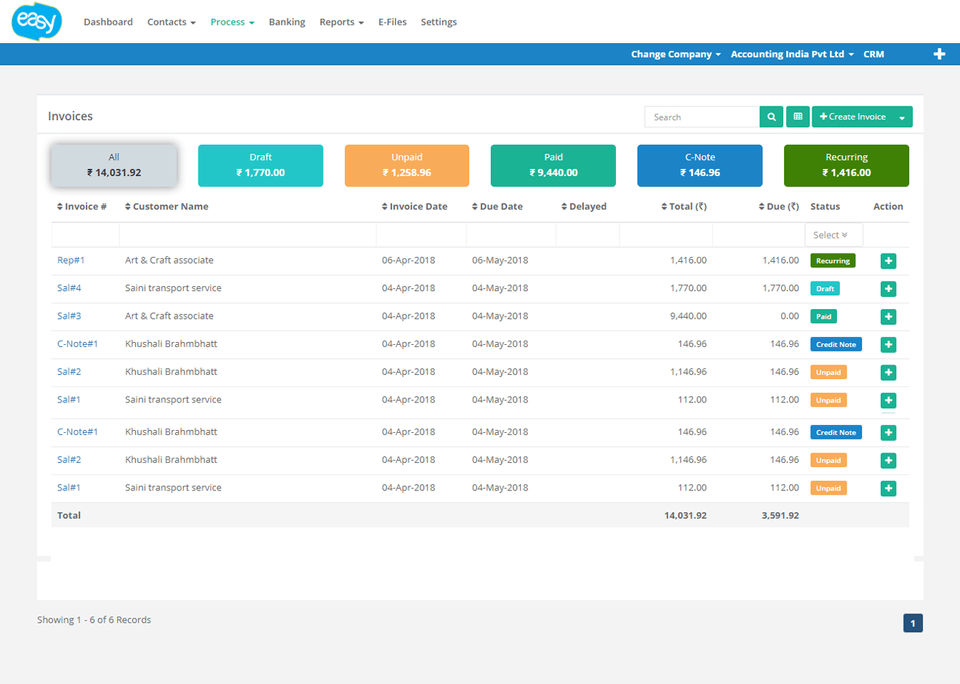The image size is (960, 684).
Task: Click the plus action icon for Rep#1 row
Action: 888,261
